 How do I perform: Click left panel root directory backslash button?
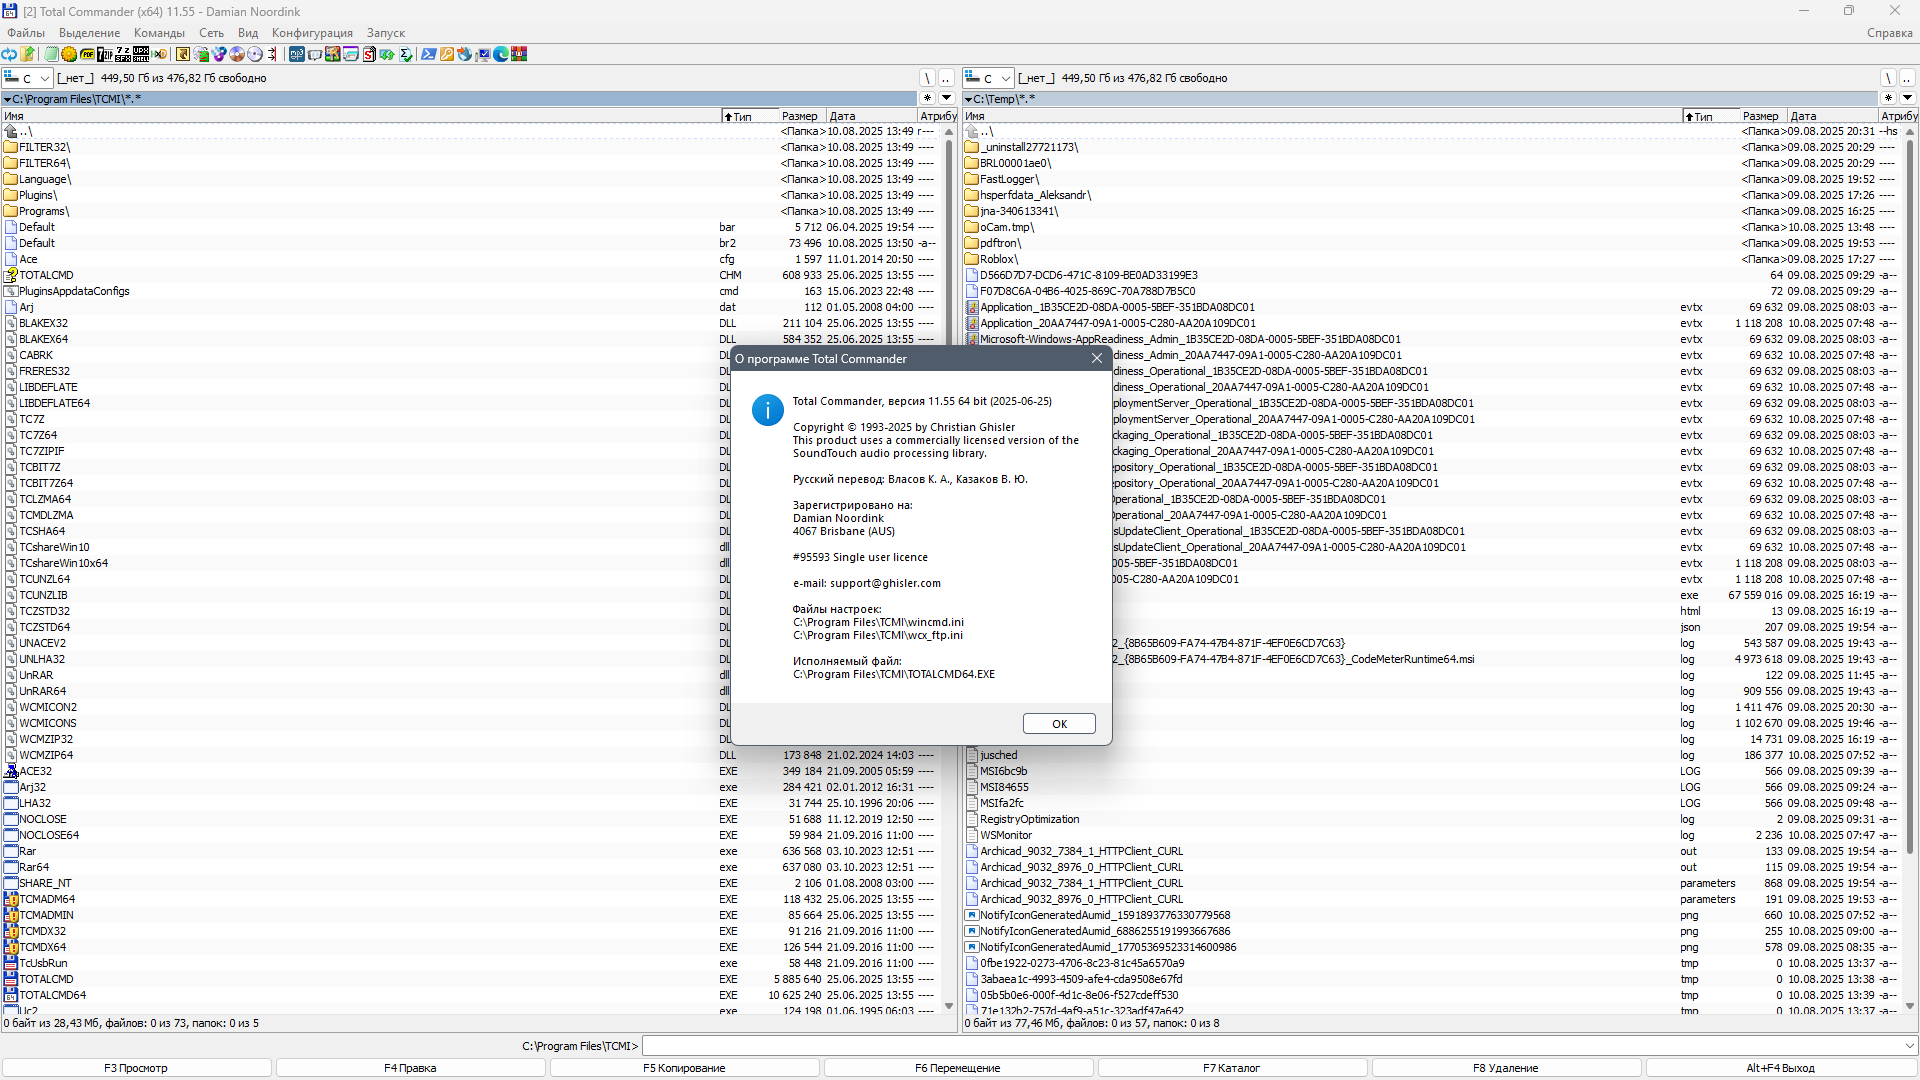pyautogui.click(x=928, y=78)
